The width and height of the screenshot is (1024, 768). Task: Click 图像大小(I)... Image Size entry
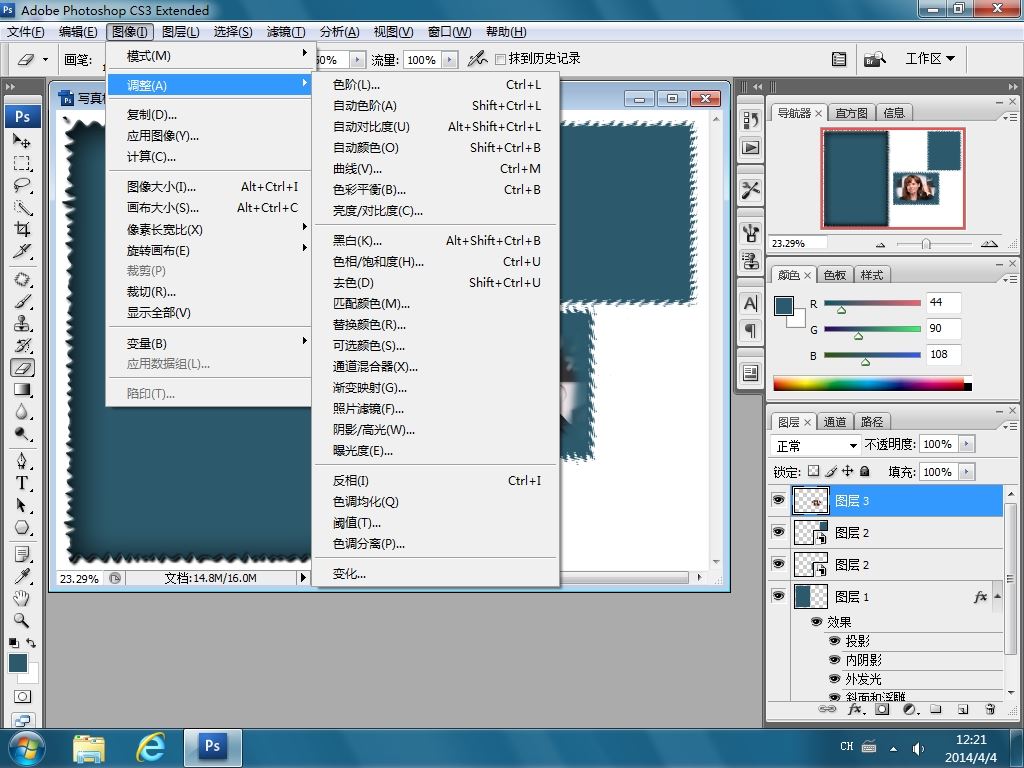(208, 187)
